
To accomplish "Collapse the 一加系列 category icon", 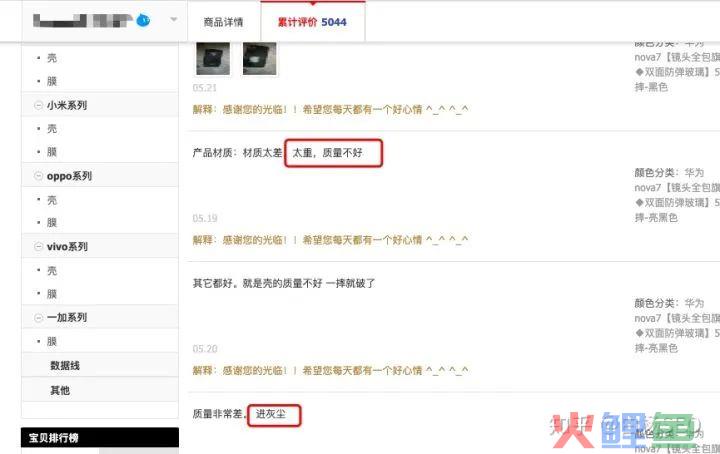I will (39, 317).
